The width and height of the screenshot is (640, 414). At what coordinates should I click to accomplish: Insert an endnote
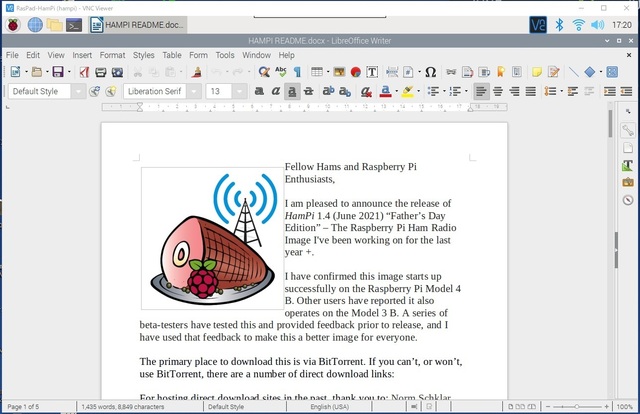(x=484, y=72)
